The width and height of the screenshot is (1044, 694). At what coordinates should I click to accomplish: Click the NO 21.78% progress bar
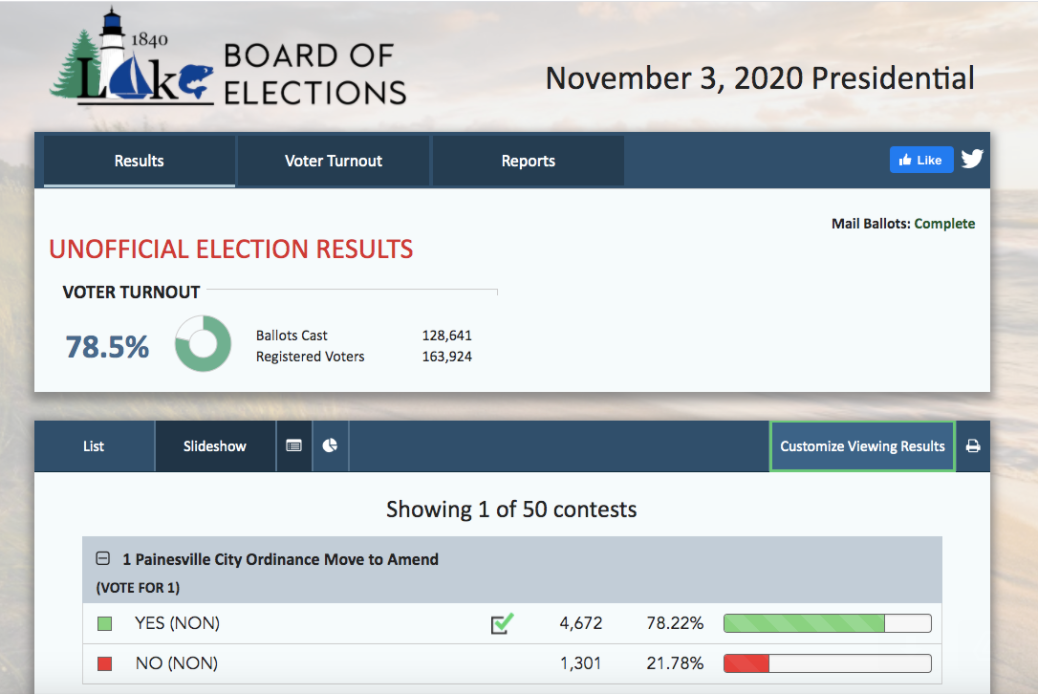826,664
